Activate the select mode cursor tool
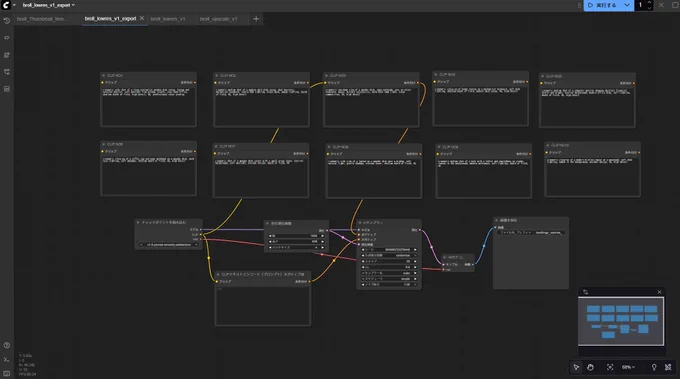The width and height of the screenshot is (680, 379). [x=576, y=367]
